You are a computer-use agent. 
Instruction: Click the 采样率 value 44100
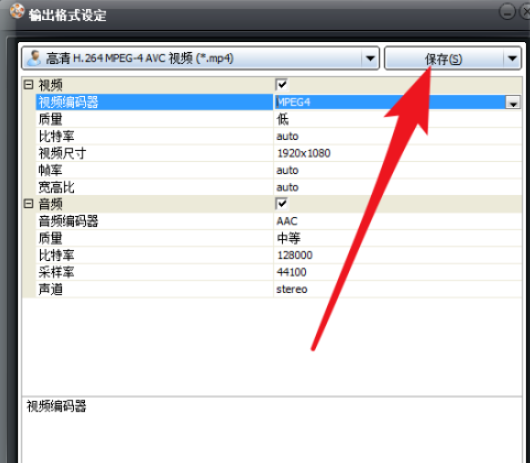tap(291, 272)
